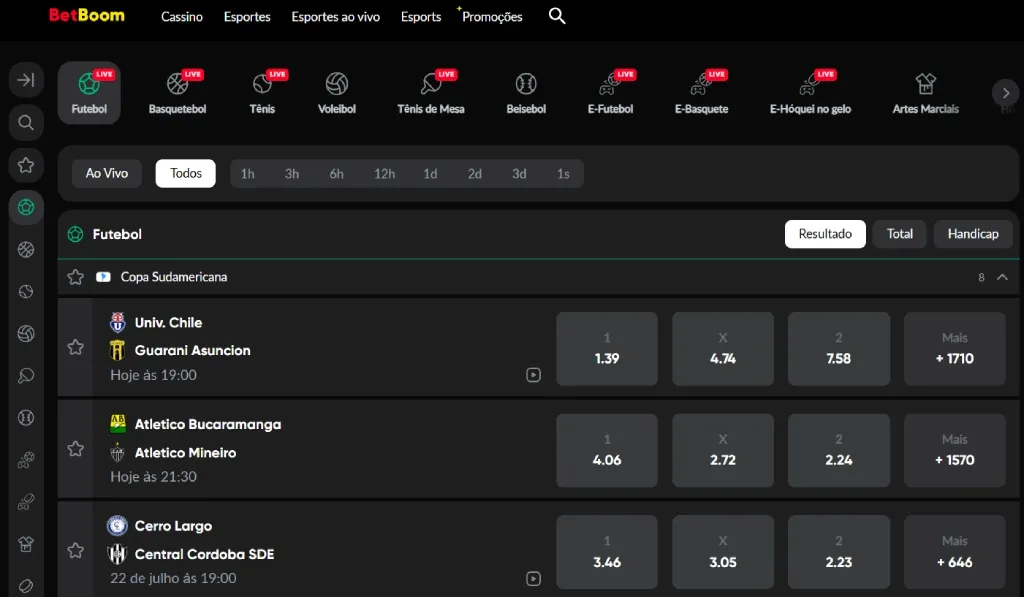Choose Basquetebol sport category
The height and width of the screenshot is (597, 1024).
pyautogui.click(x=178, y=93)
